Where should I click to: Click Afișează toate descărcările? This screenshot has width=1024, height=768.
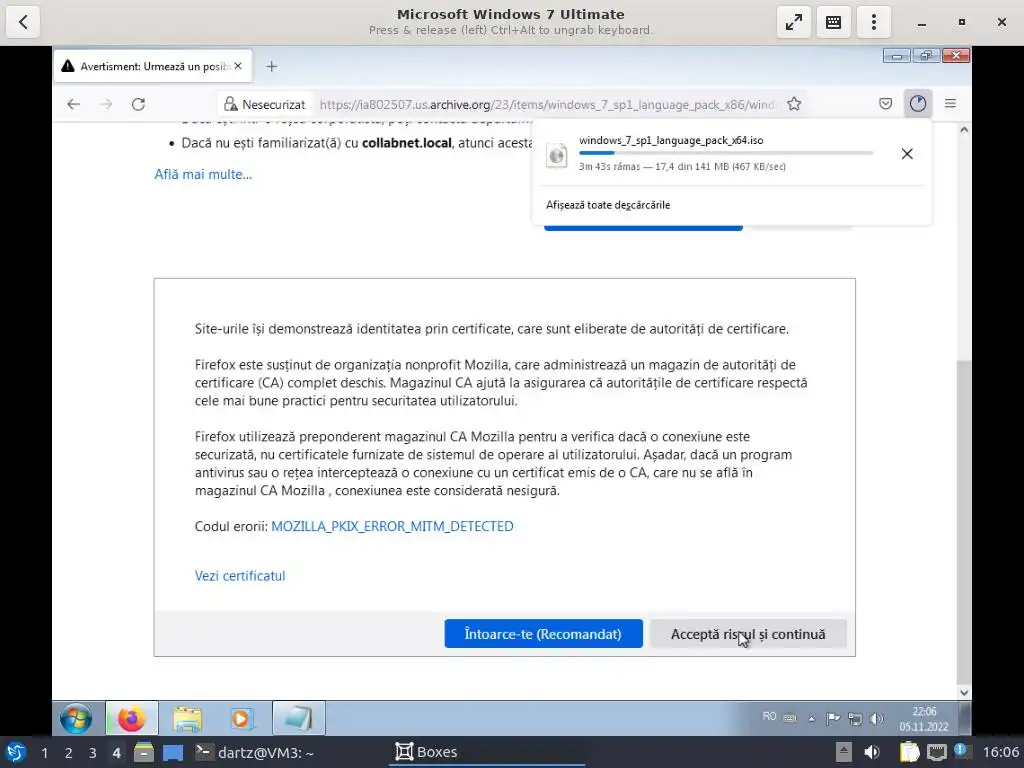coord(608,205)
